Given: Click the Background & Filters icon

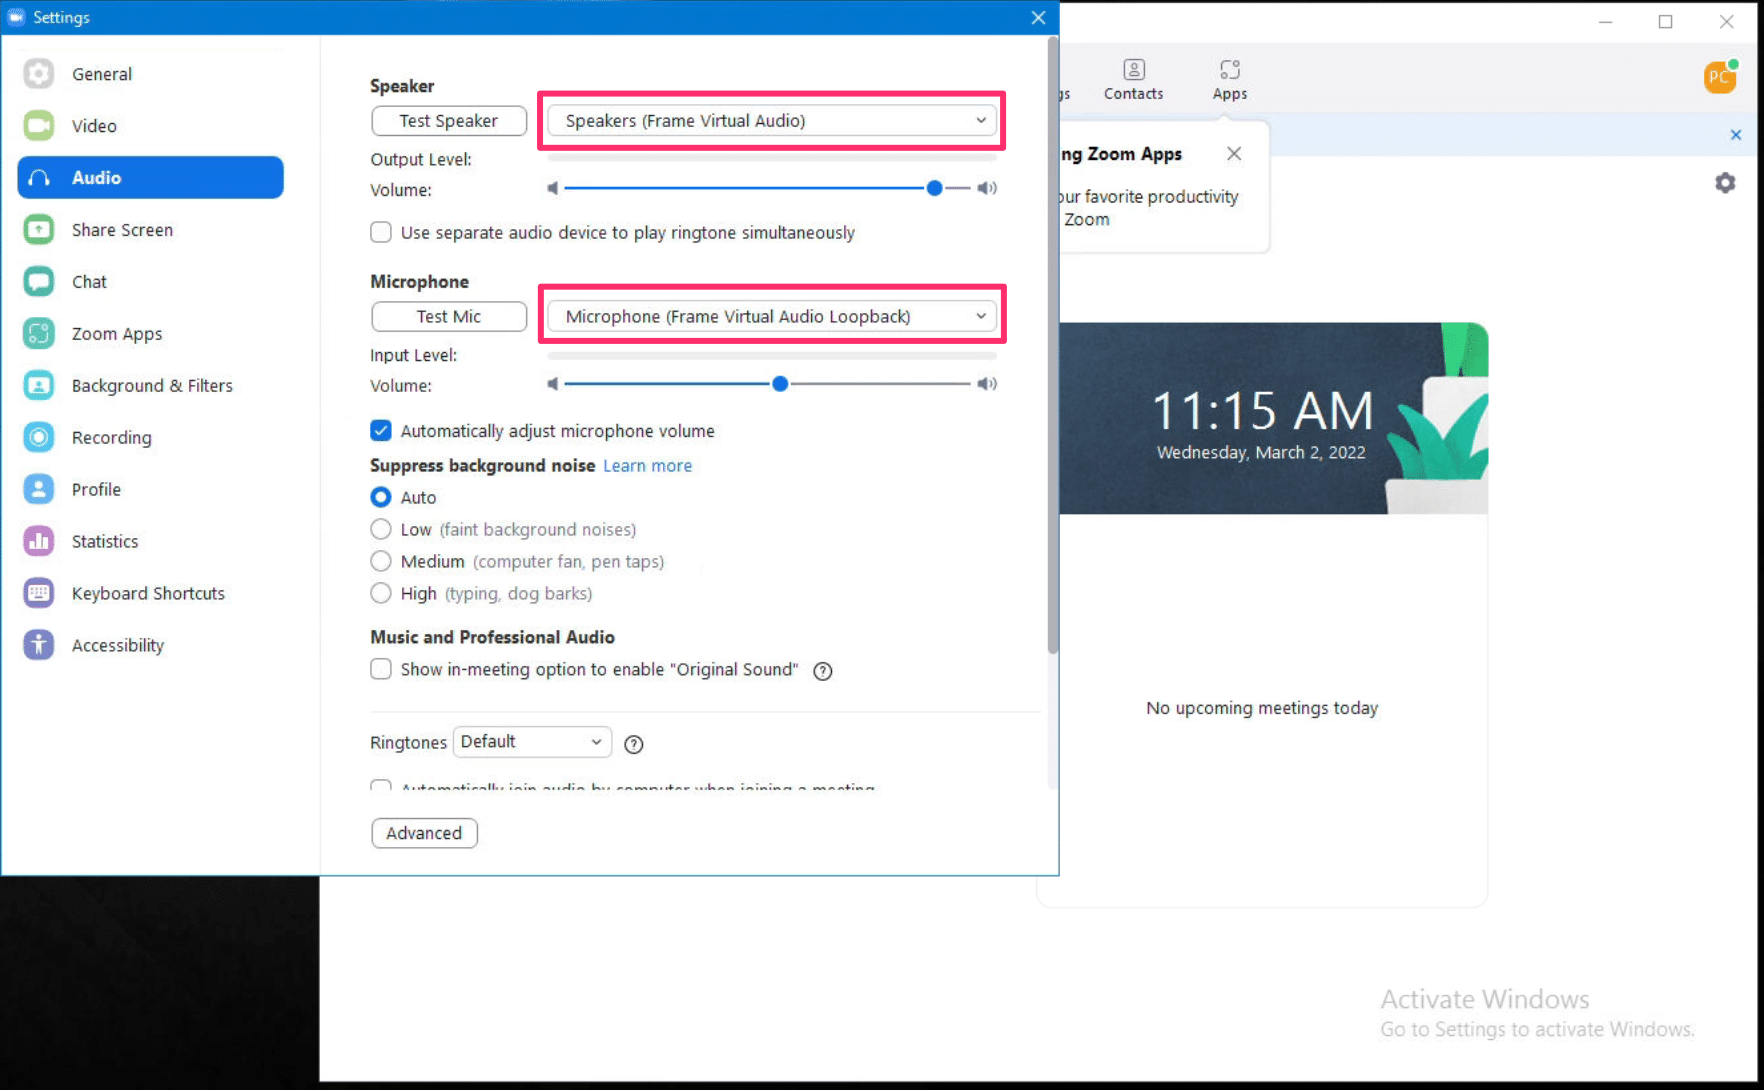Looking at the screenshot, I should pyautogui.click(x=38, y=386).
